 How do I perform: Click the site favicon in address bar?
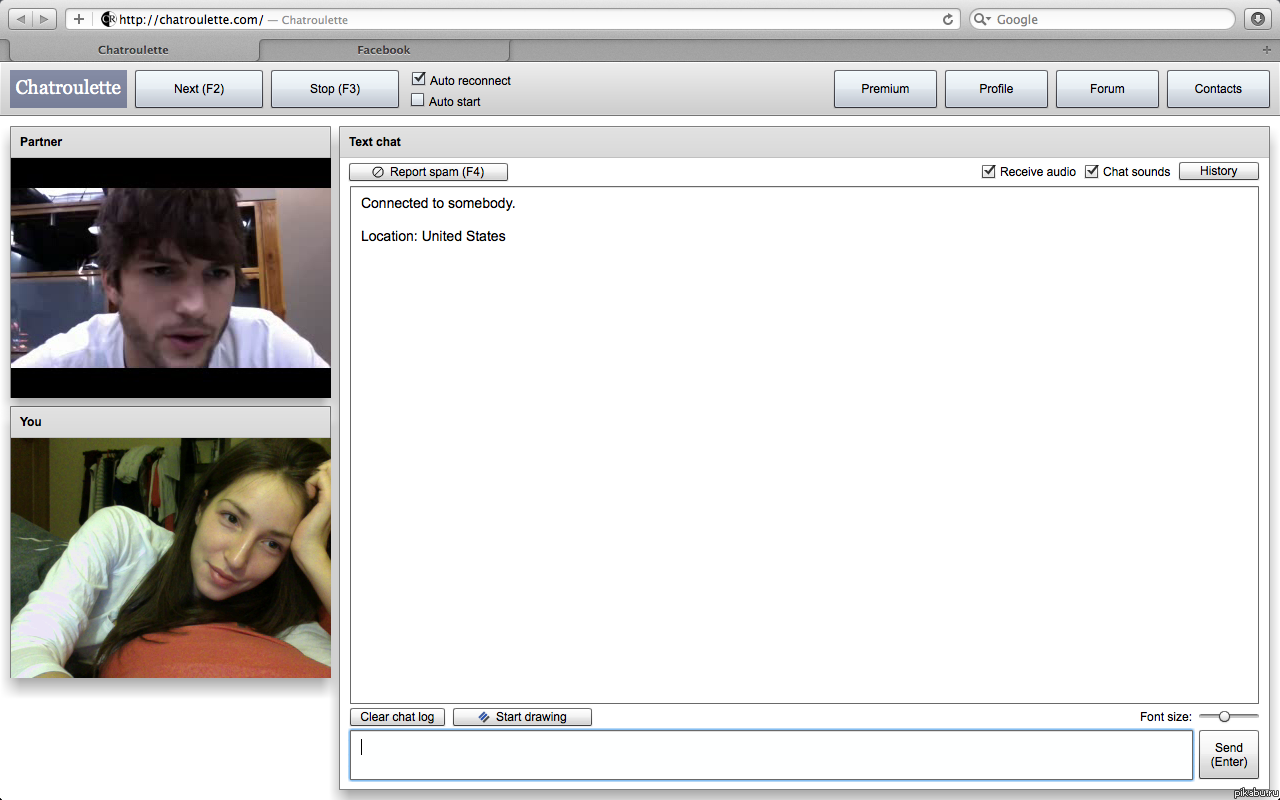tap(109, 19)
